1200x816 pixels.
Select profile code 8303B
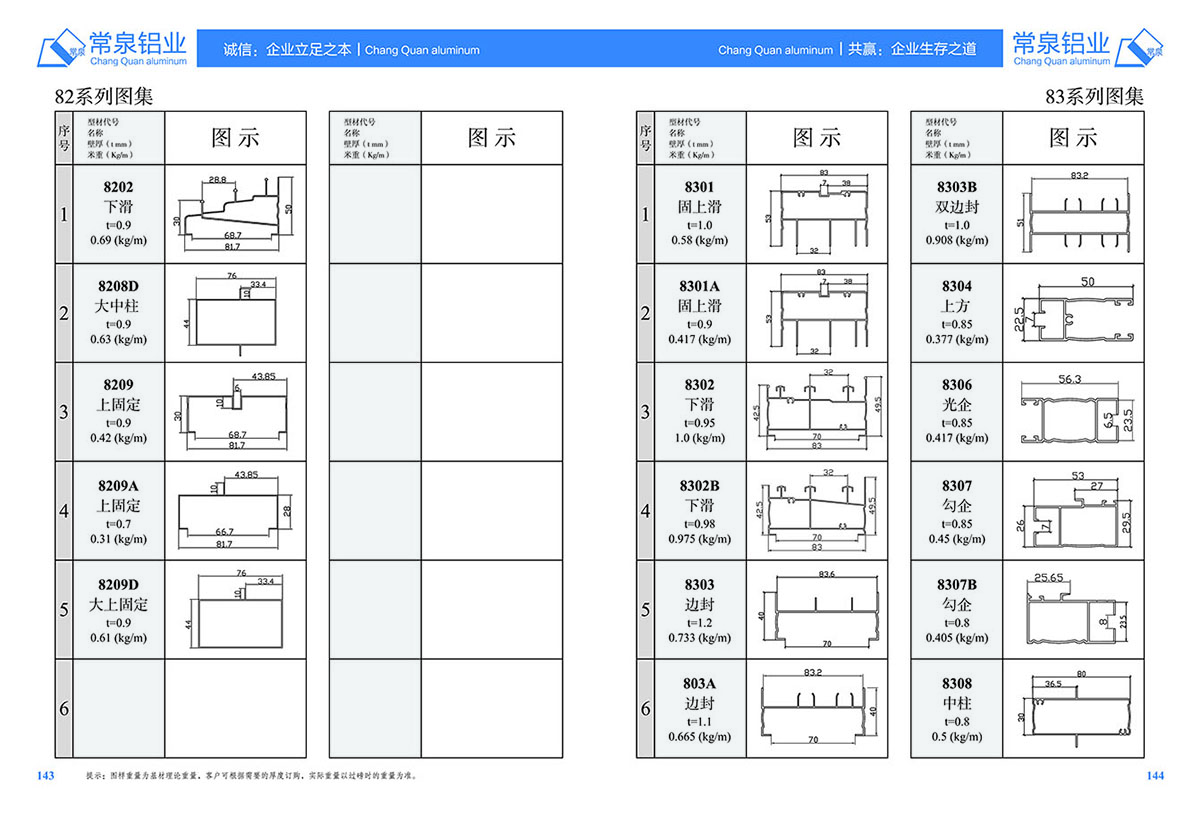pyautogui.click(x=957, y=187)
